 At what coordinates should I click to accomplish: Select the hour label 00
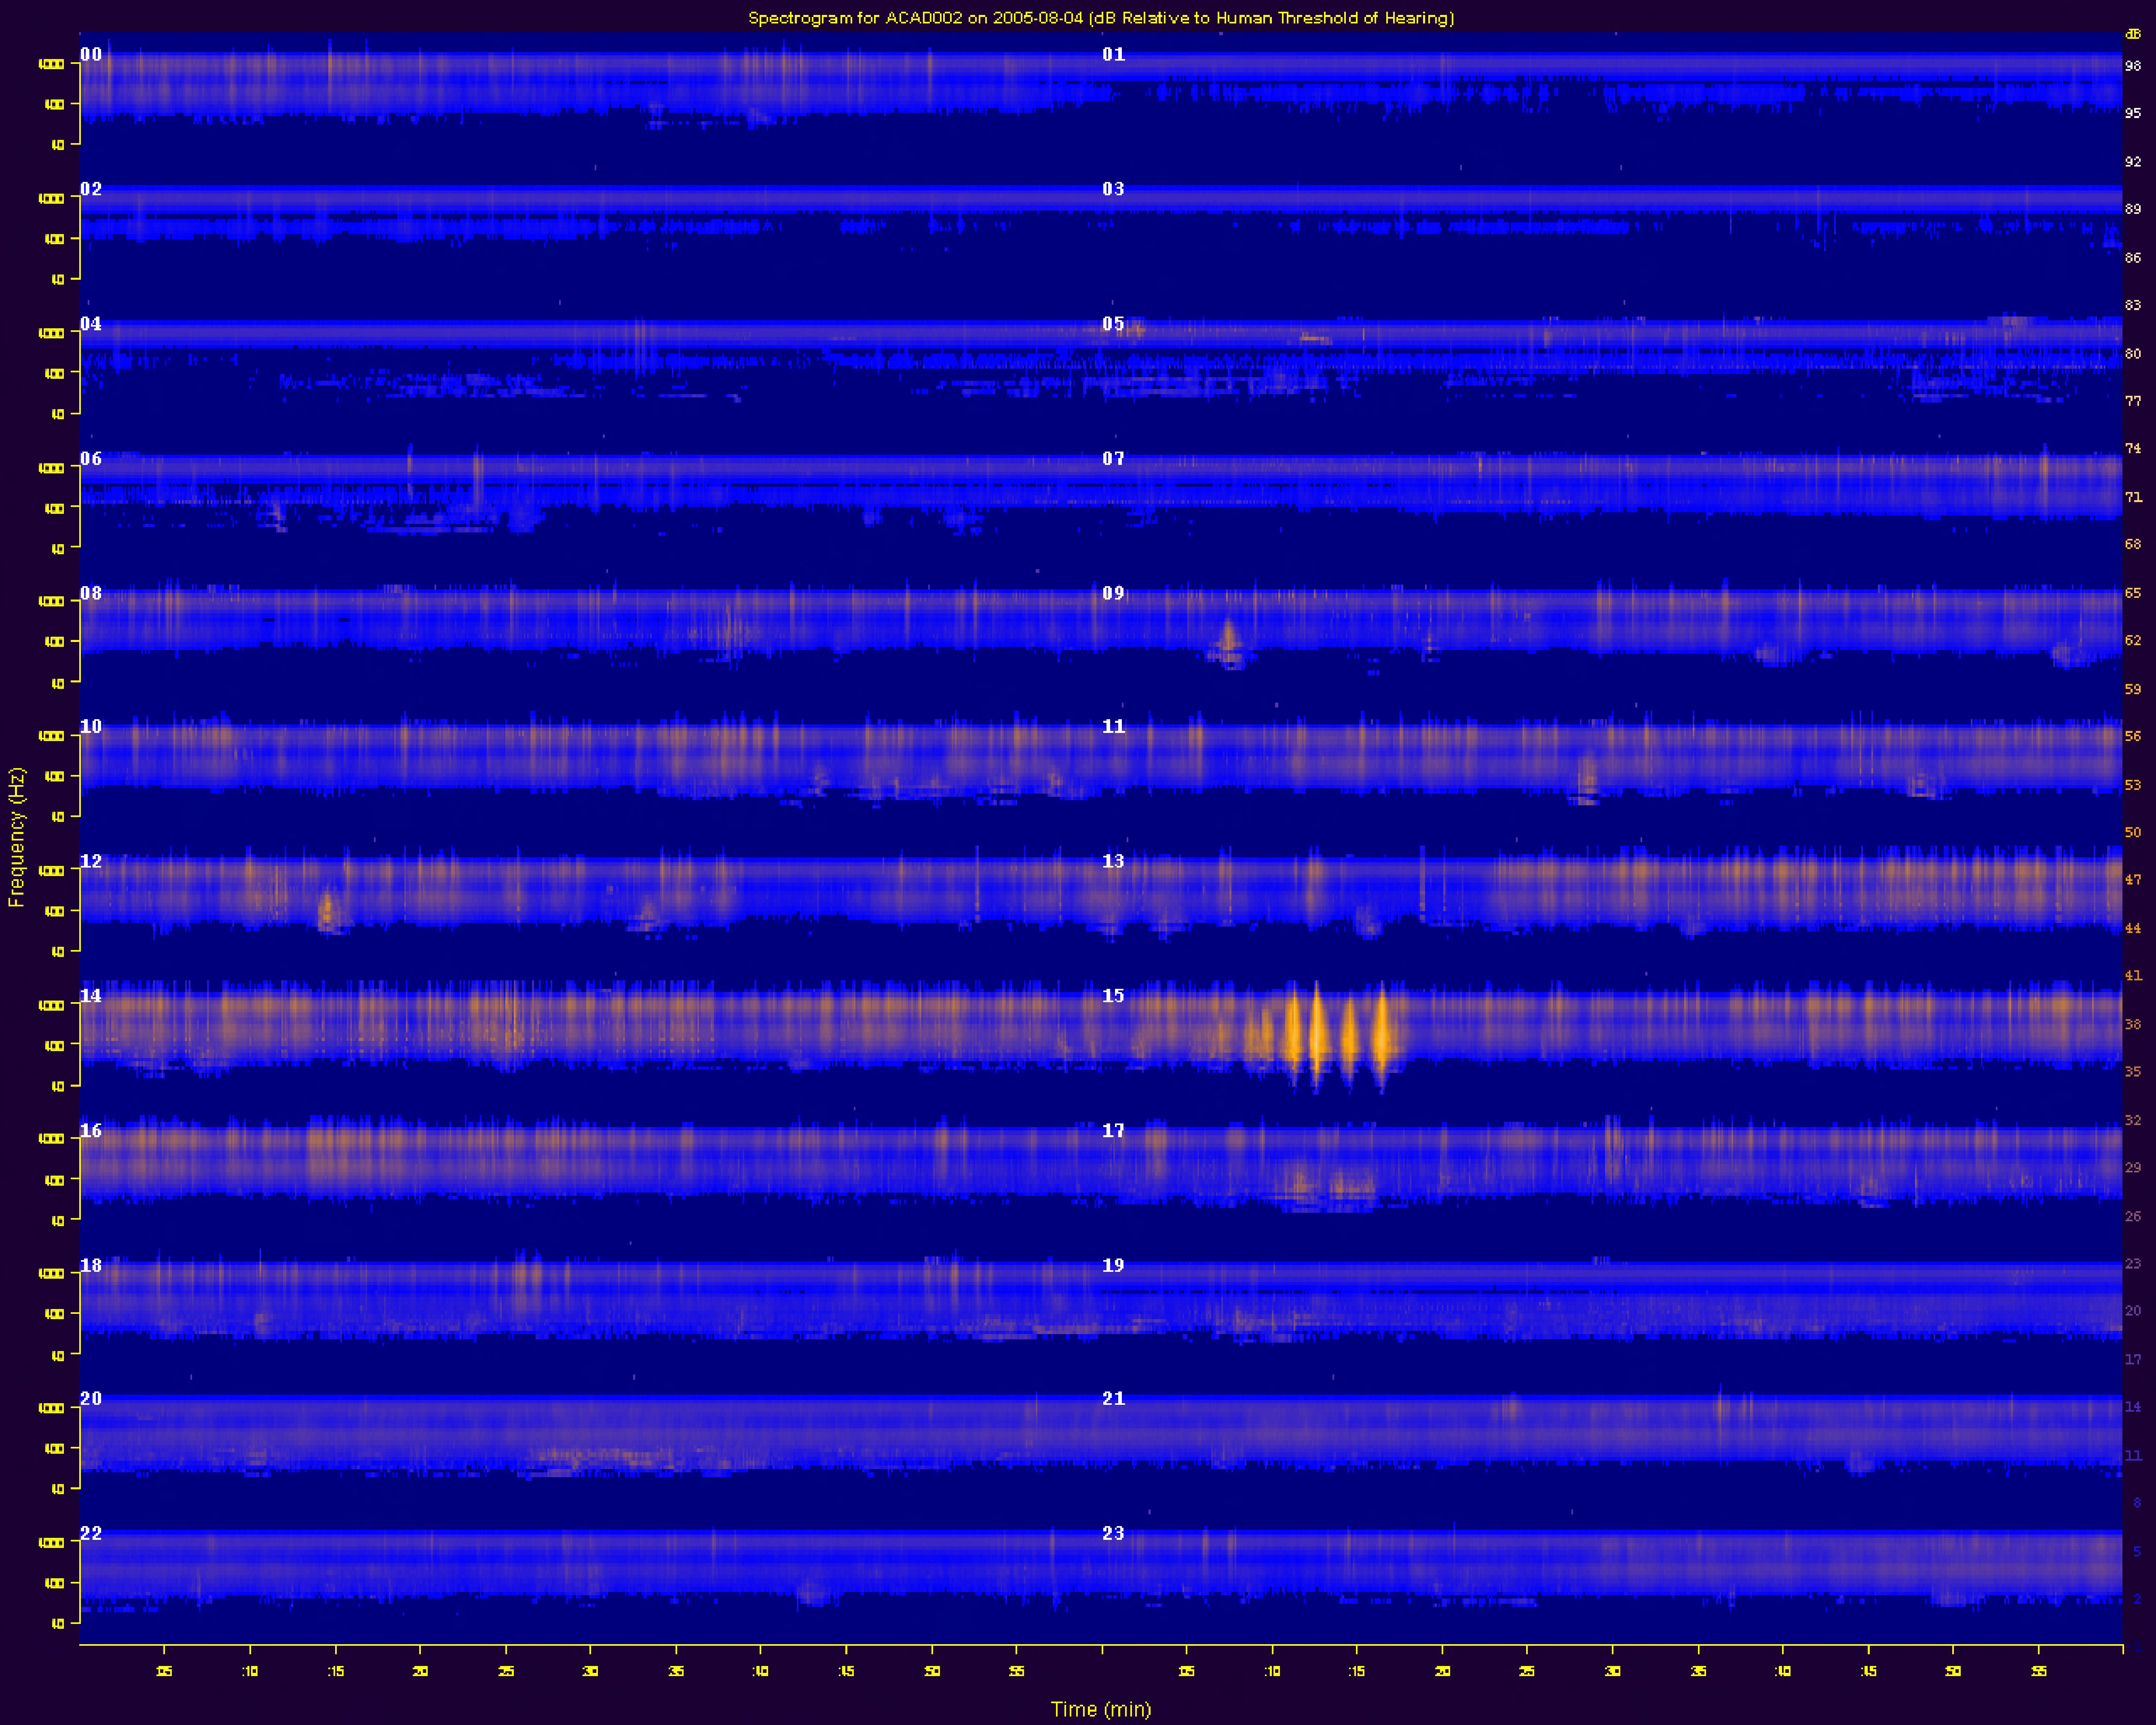tap(91, 55)
